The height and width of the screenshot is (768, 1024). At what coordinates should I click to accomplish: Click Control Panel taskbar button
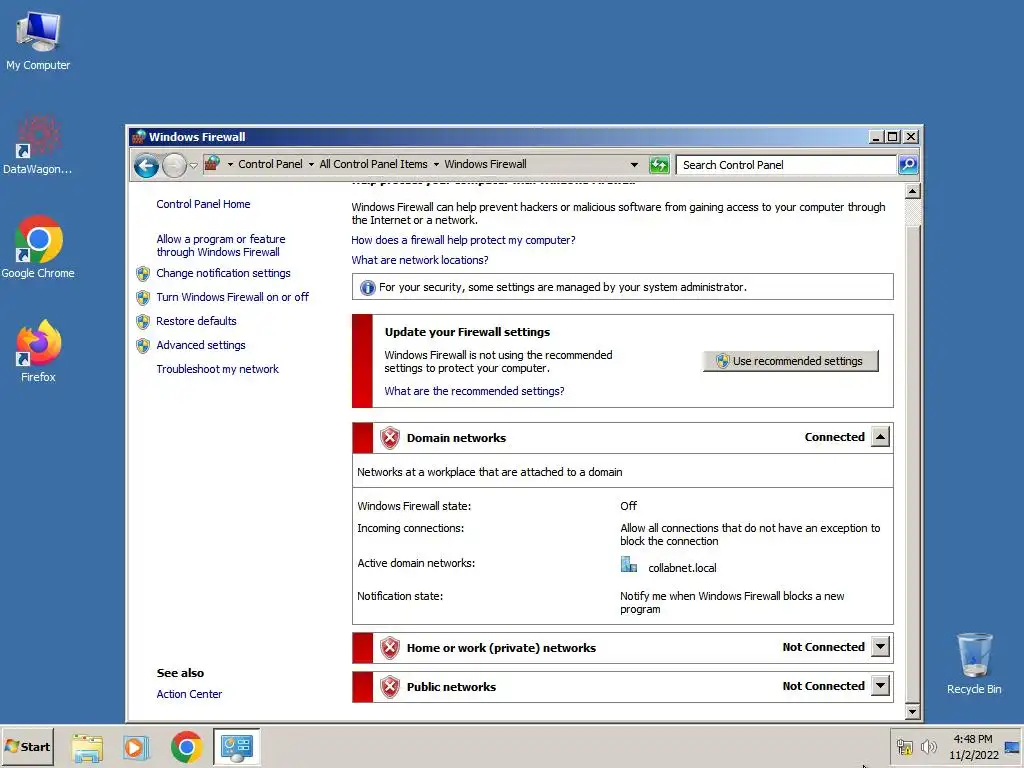pyautogui.click(x=236, y=747)
